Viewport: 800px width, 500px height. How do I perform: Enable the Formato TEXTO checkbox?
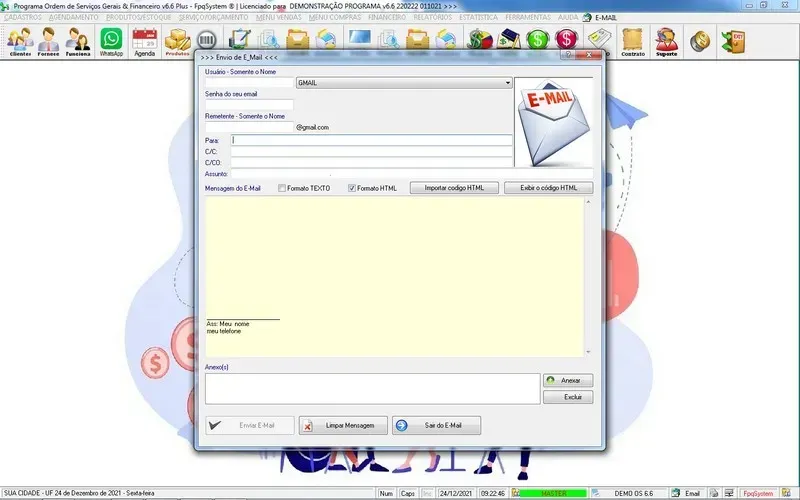tap(282, 188)
